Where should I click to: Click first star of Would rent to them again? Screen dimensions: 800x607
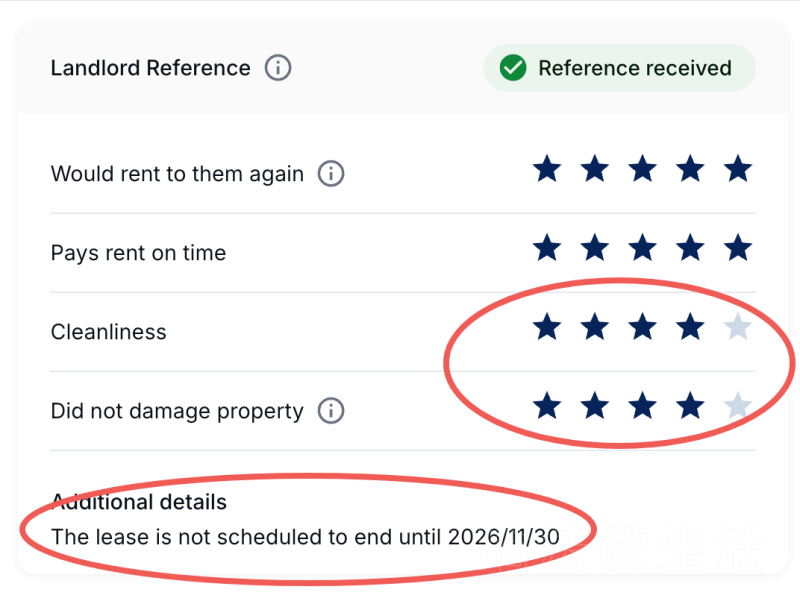547,169
